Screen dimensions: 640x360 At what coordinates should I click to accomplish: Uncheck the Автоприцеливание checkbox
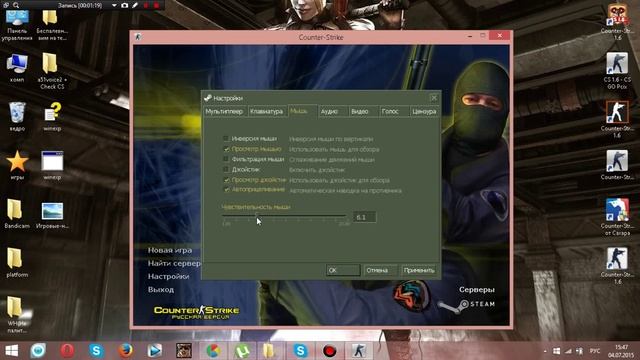click(226, 190)
